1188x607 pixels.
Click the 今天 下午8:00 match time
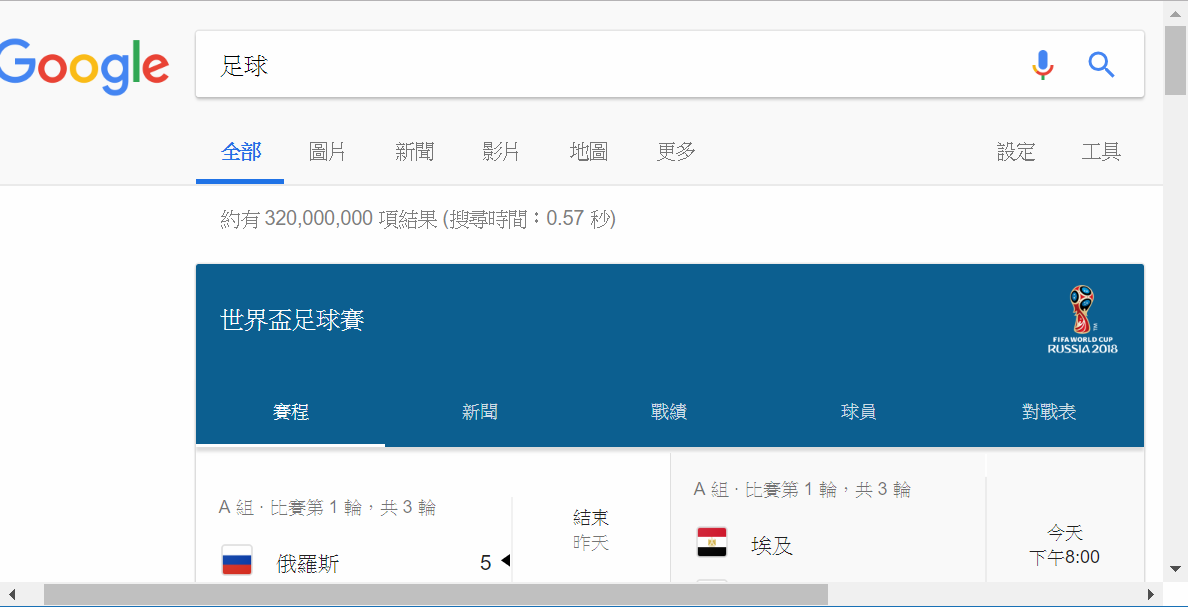[1065, 545]
